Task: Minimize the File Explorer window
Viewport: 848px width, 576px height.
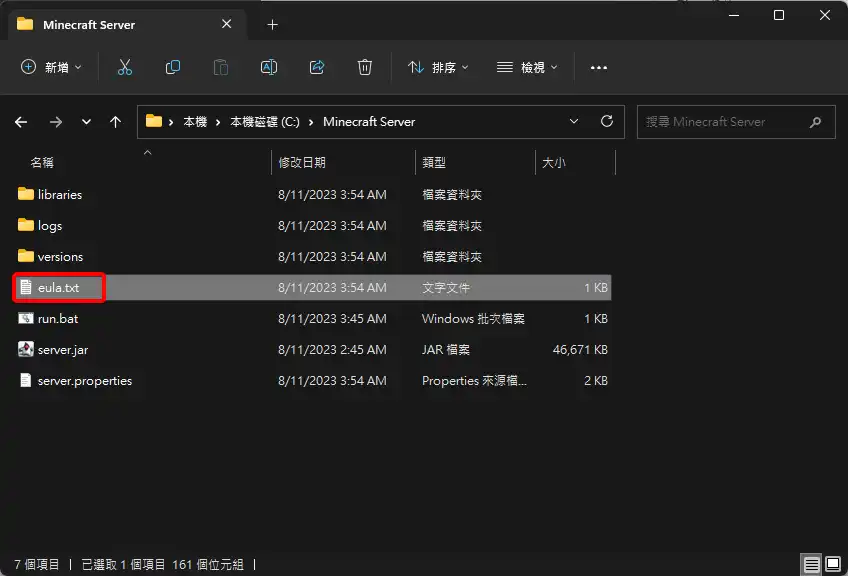Action: pyautogui.click(x=733, y=15)
